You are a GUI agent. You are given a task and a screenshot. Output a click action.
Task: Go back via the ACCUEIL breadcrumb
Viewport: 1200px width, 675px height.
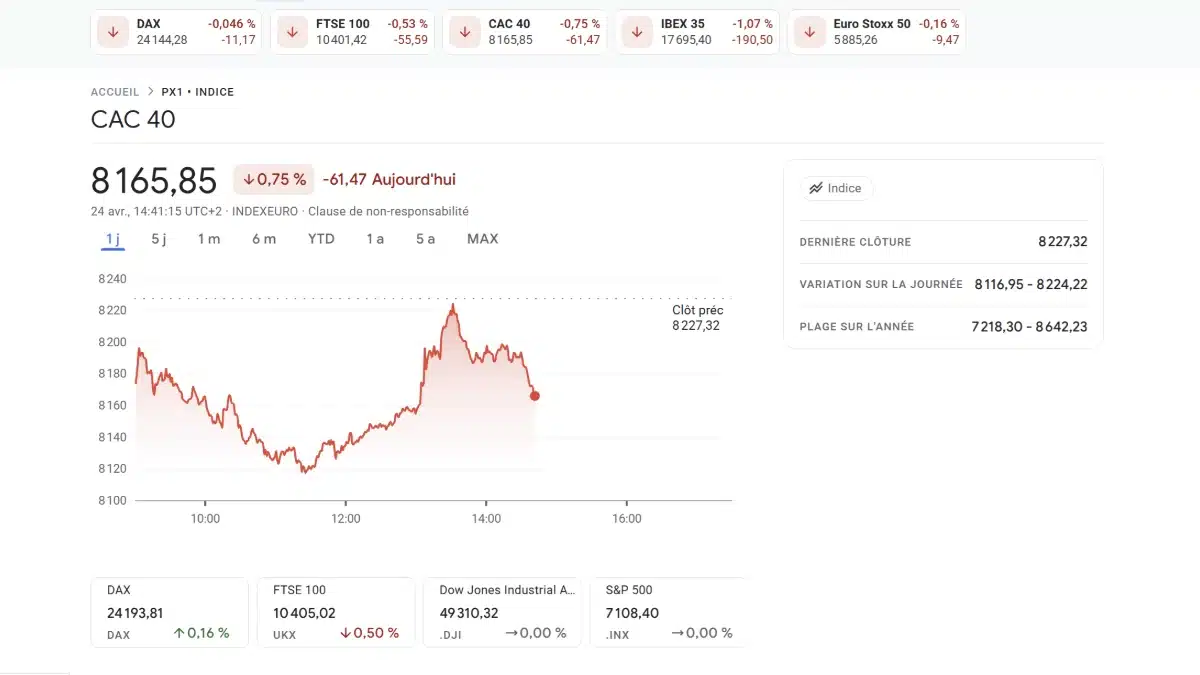tap(114, 91)
